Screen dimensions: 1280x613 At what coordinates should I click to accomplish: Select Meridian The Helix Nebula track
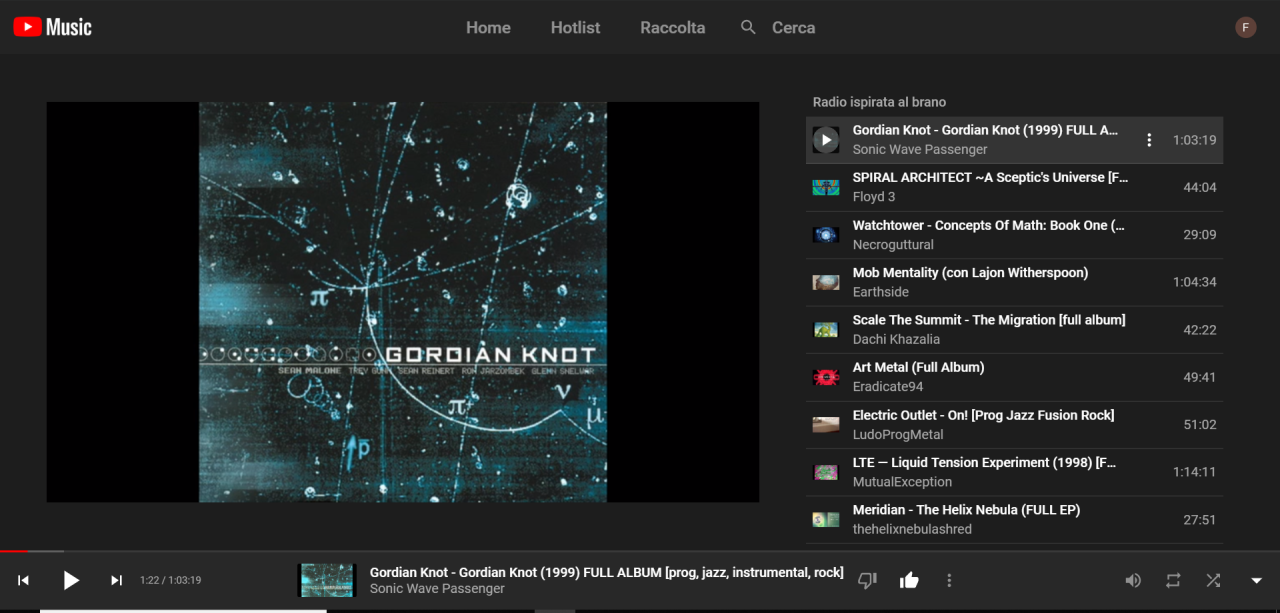1014,520
